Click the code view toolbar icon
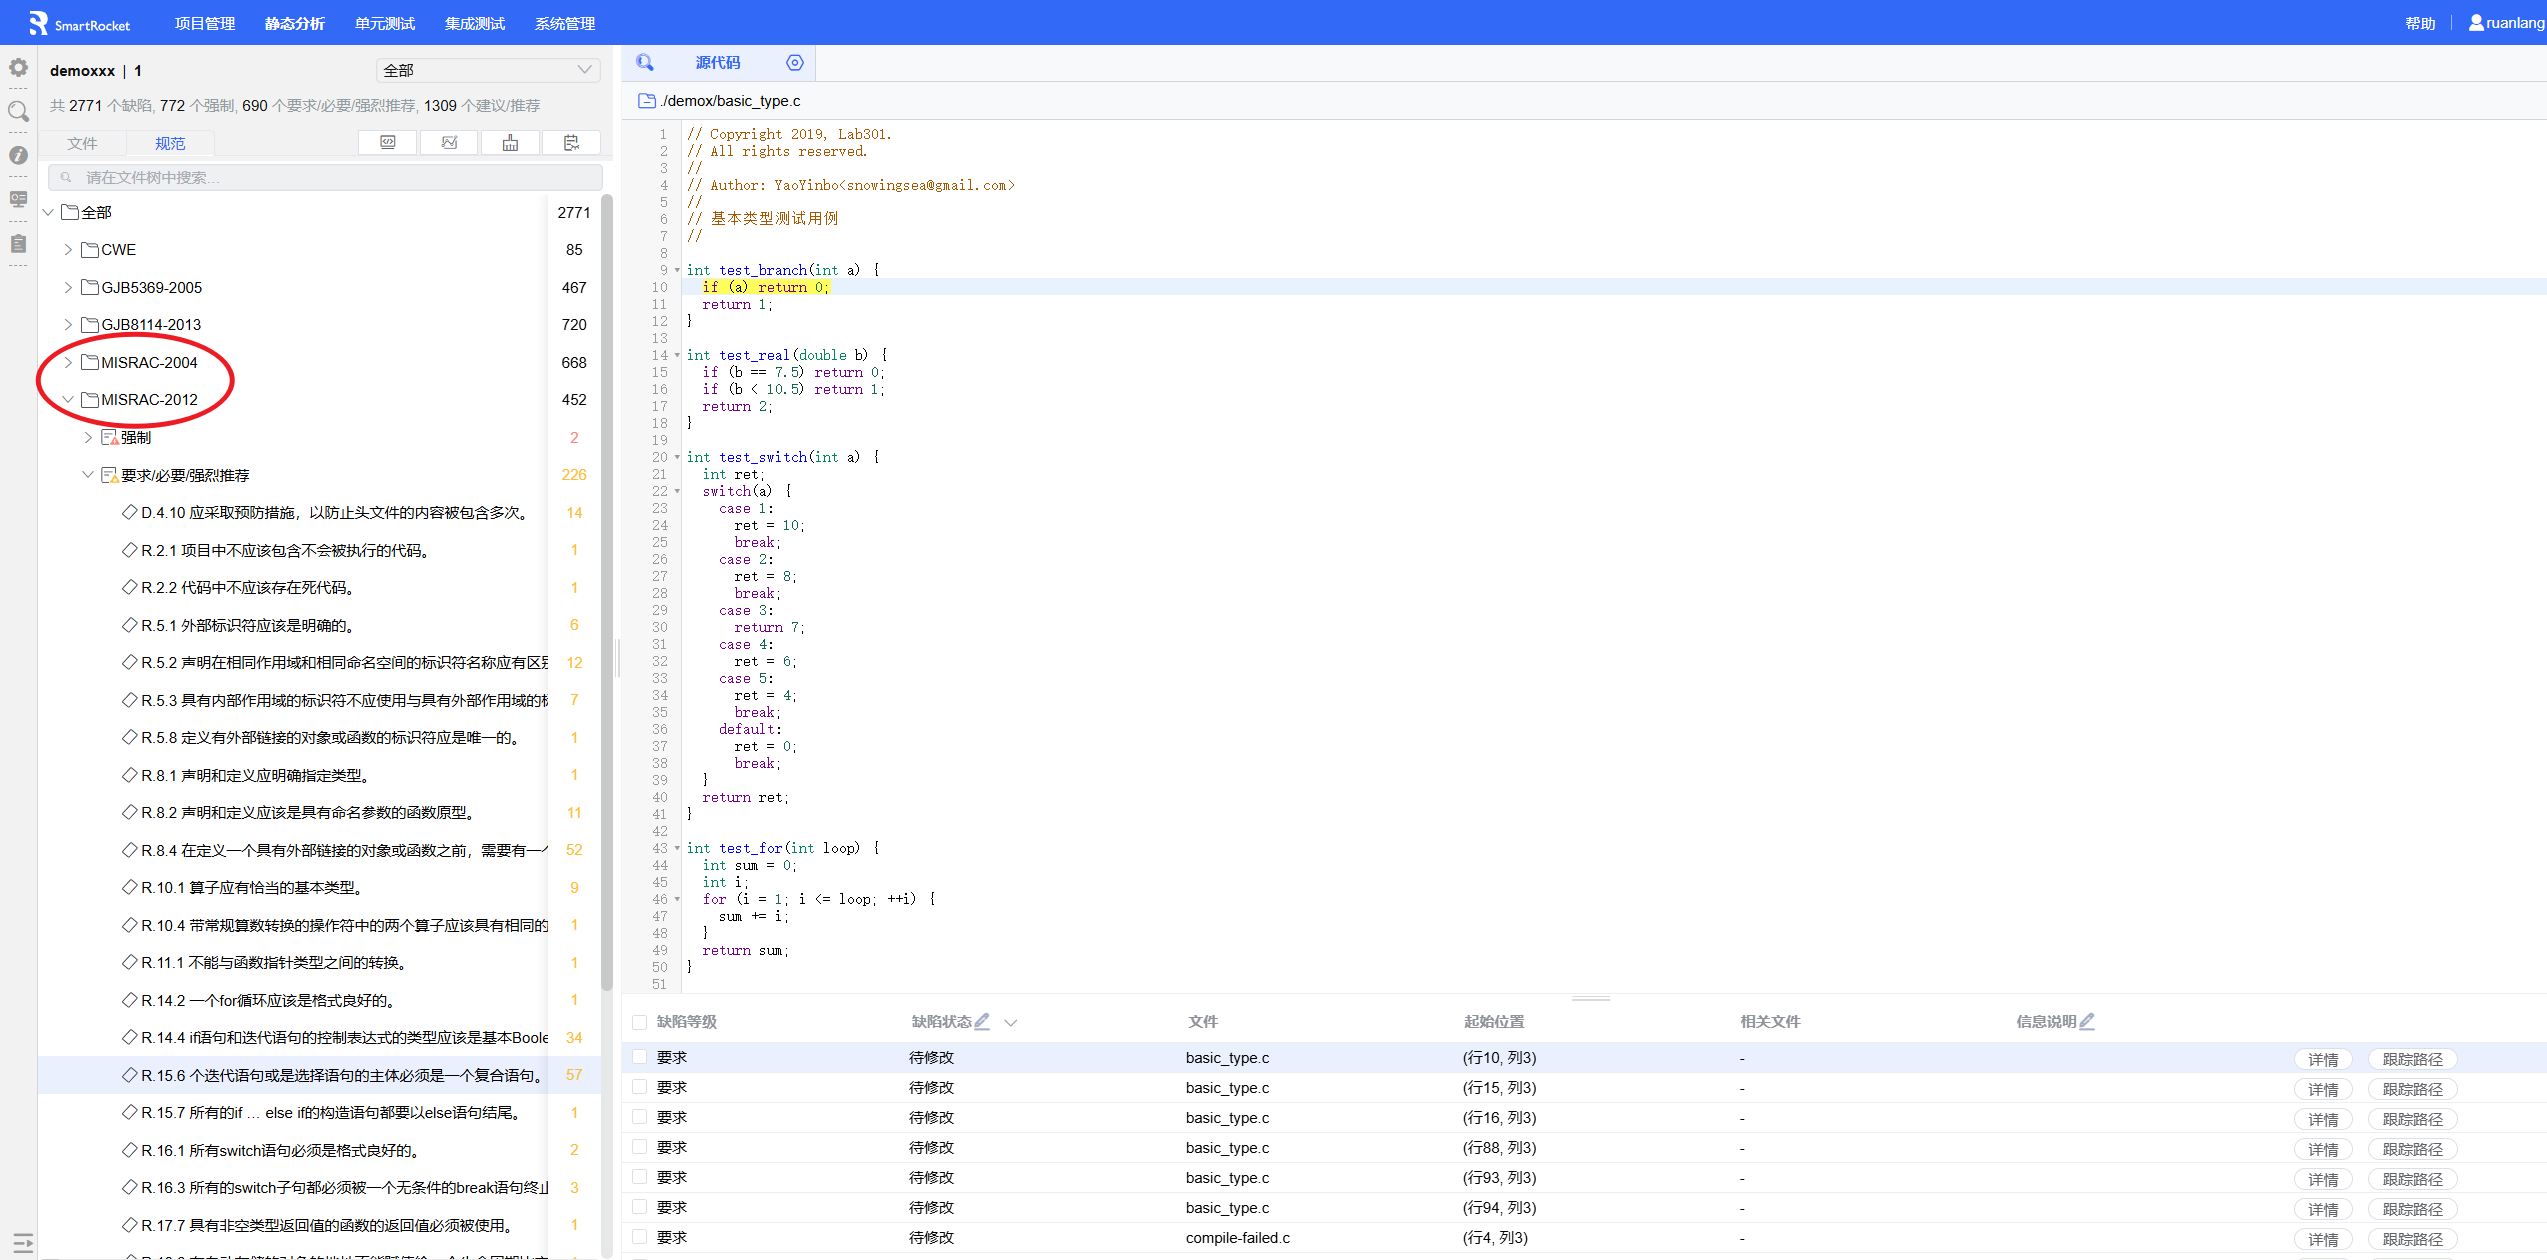 [x=388, y=143]
